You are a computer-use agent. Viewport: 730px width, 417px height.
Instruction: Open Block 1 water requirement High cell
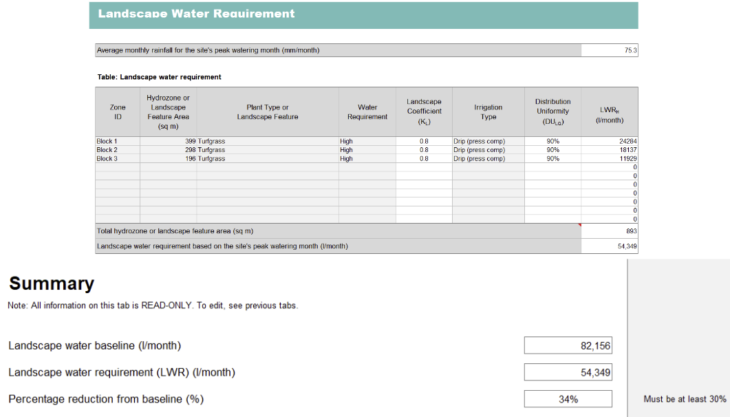(x=366, y=142)
